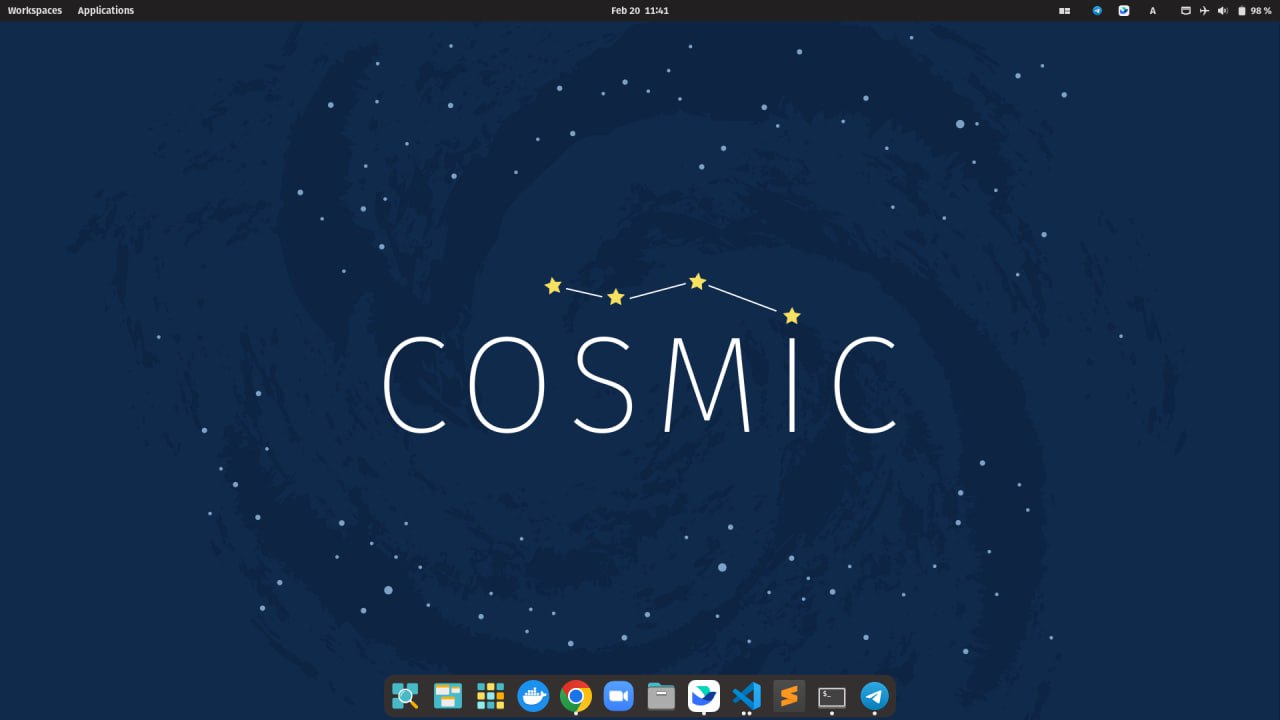This screenshot has height=720, width=1280.
Task: Launch Sublime Text from the dock
Action: 789,696
